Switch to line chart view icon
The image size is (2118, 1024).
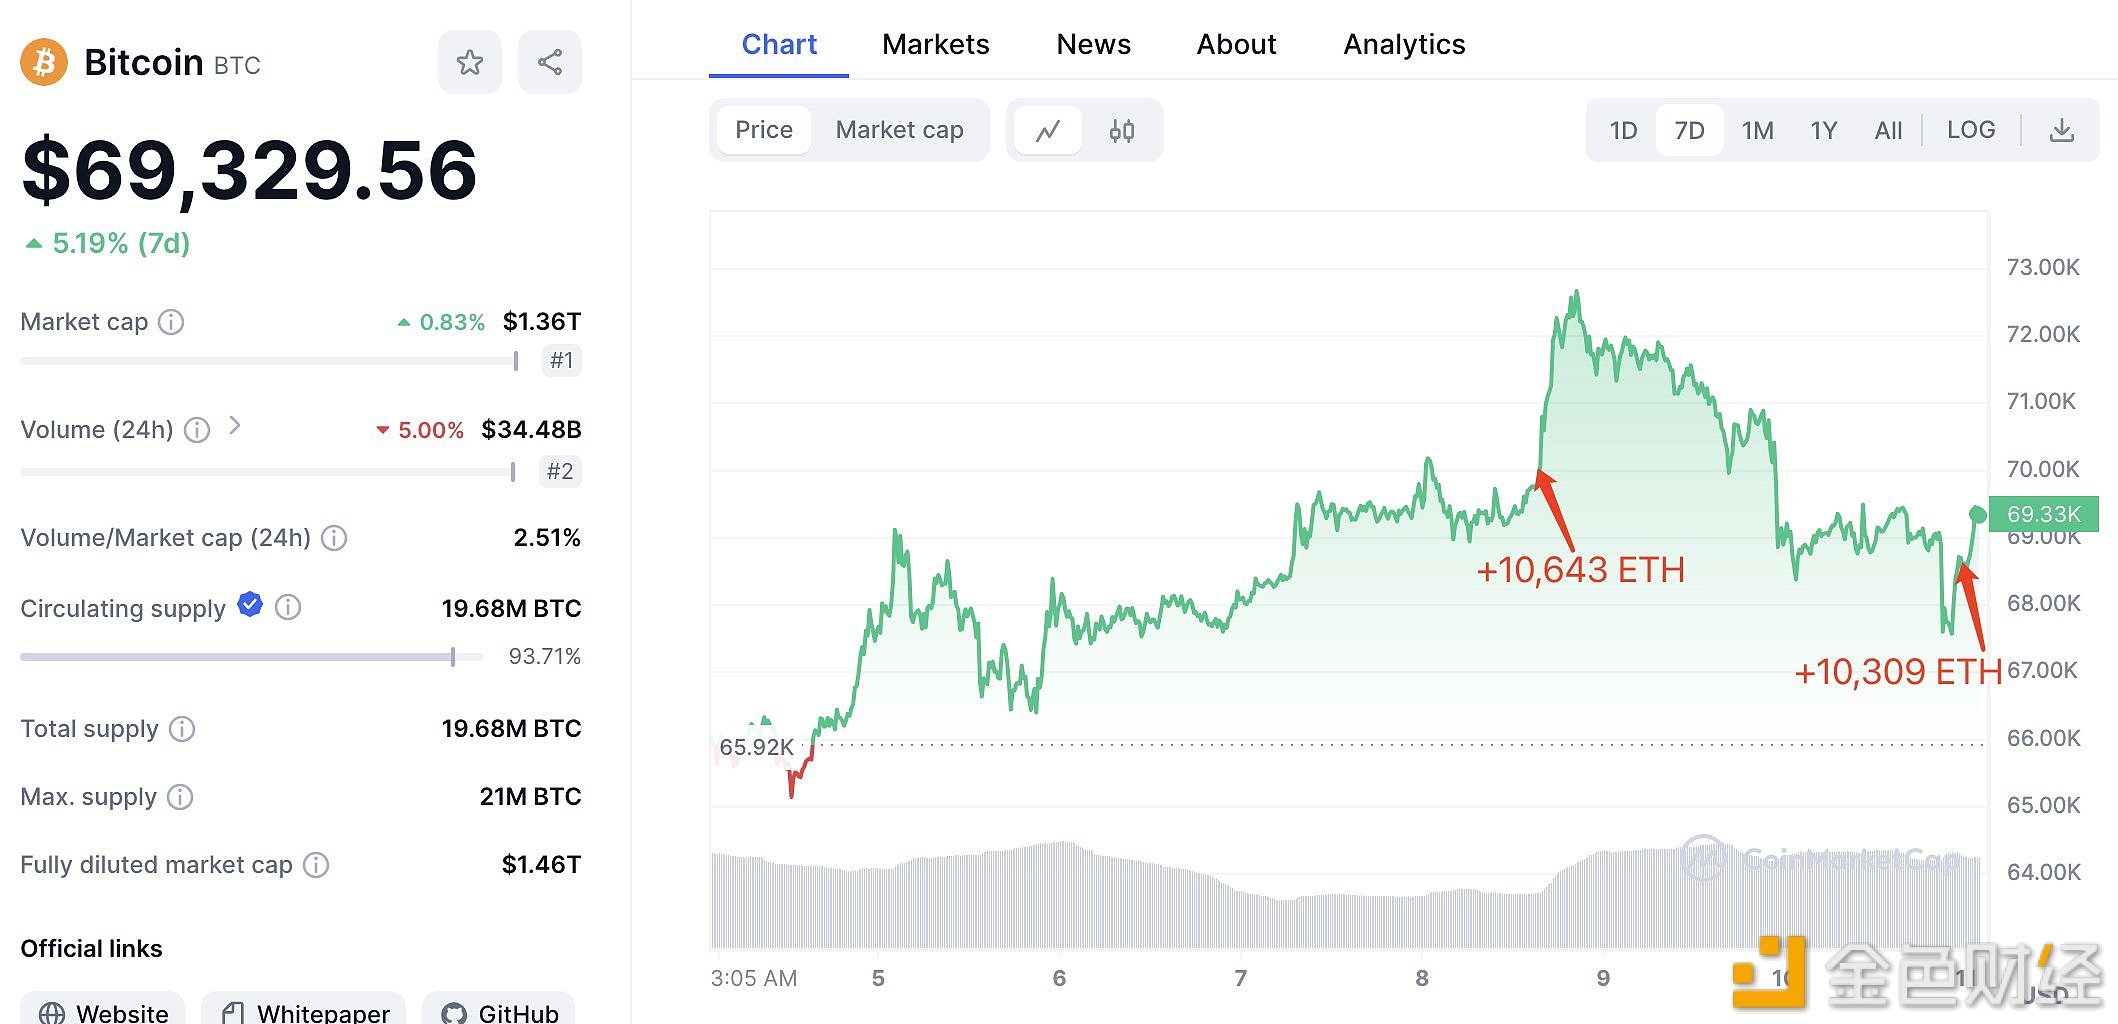1047,131
